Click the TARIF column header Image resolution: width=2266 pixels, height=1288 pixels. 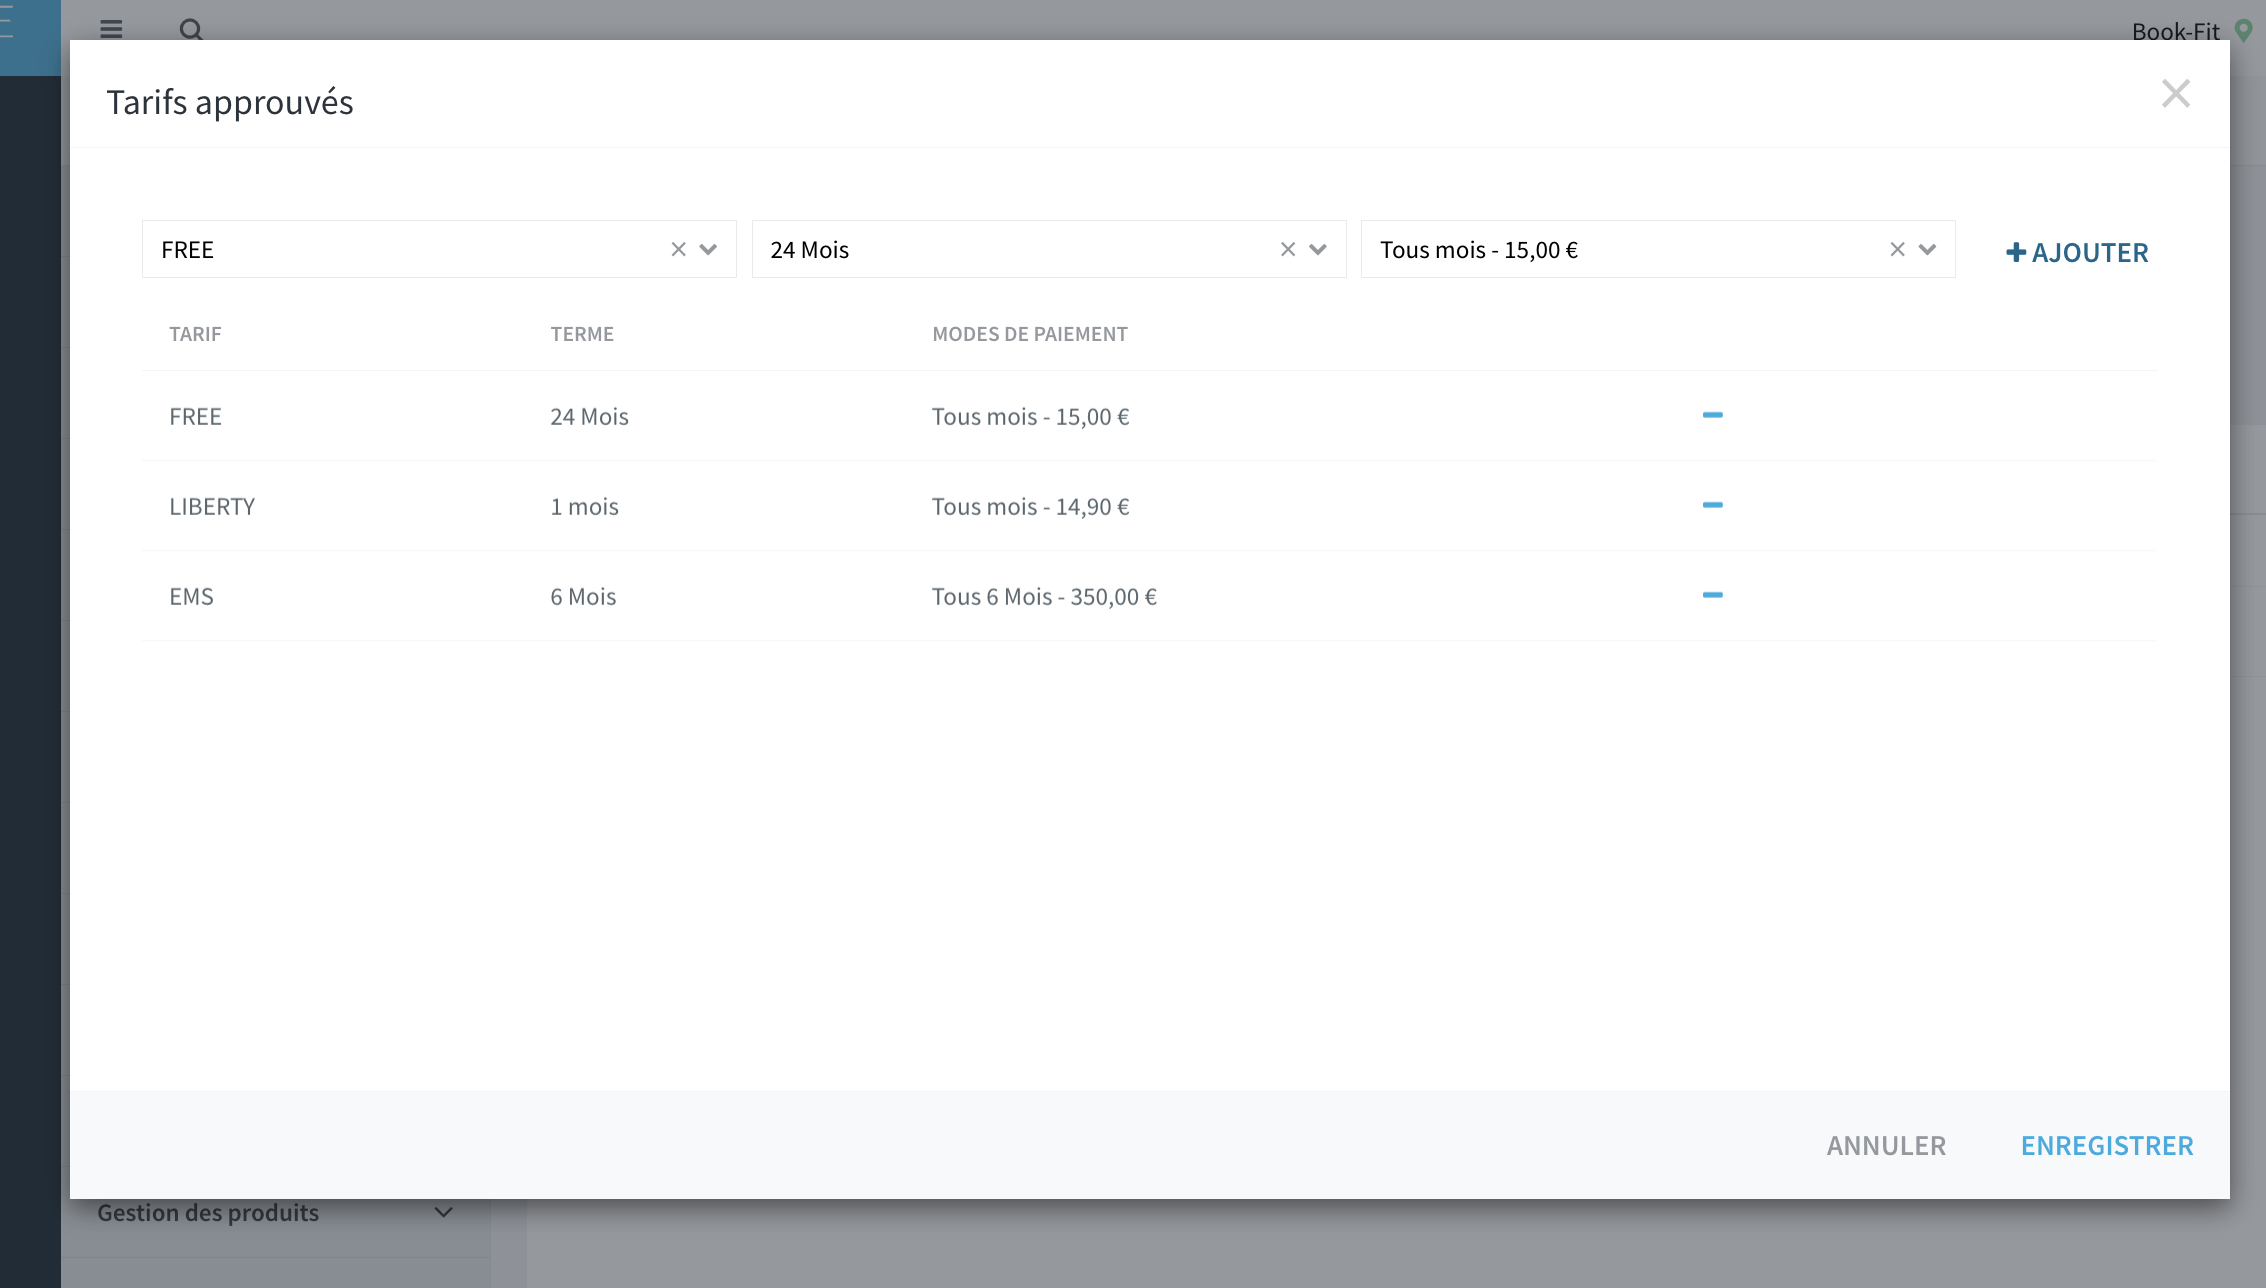pos(195,334)
